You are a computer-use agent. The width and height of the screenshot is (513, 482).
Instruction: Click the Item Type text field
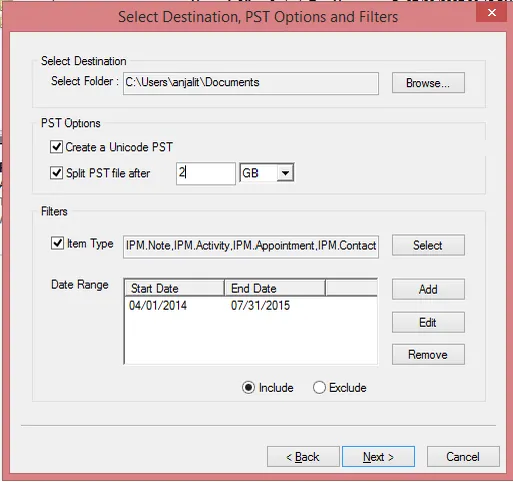[x=251, y=247]
